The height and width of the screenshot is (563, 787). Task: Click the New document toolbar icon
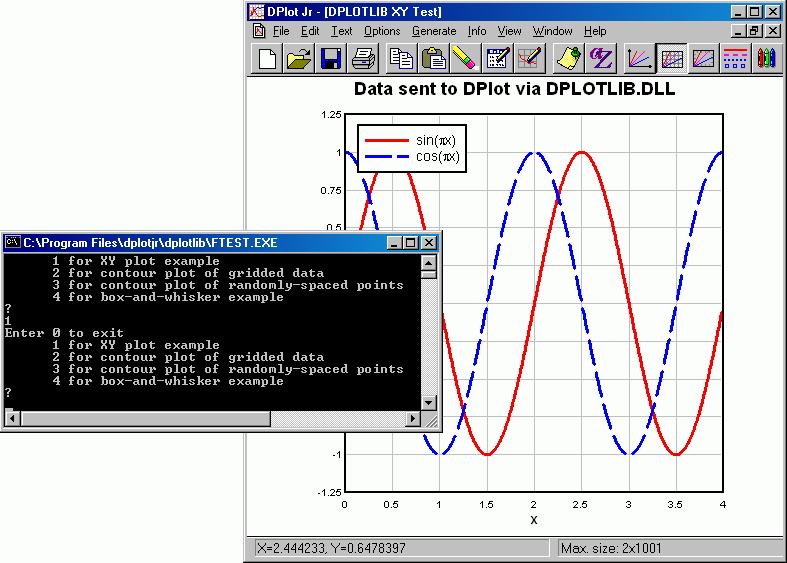click(267, 58)
